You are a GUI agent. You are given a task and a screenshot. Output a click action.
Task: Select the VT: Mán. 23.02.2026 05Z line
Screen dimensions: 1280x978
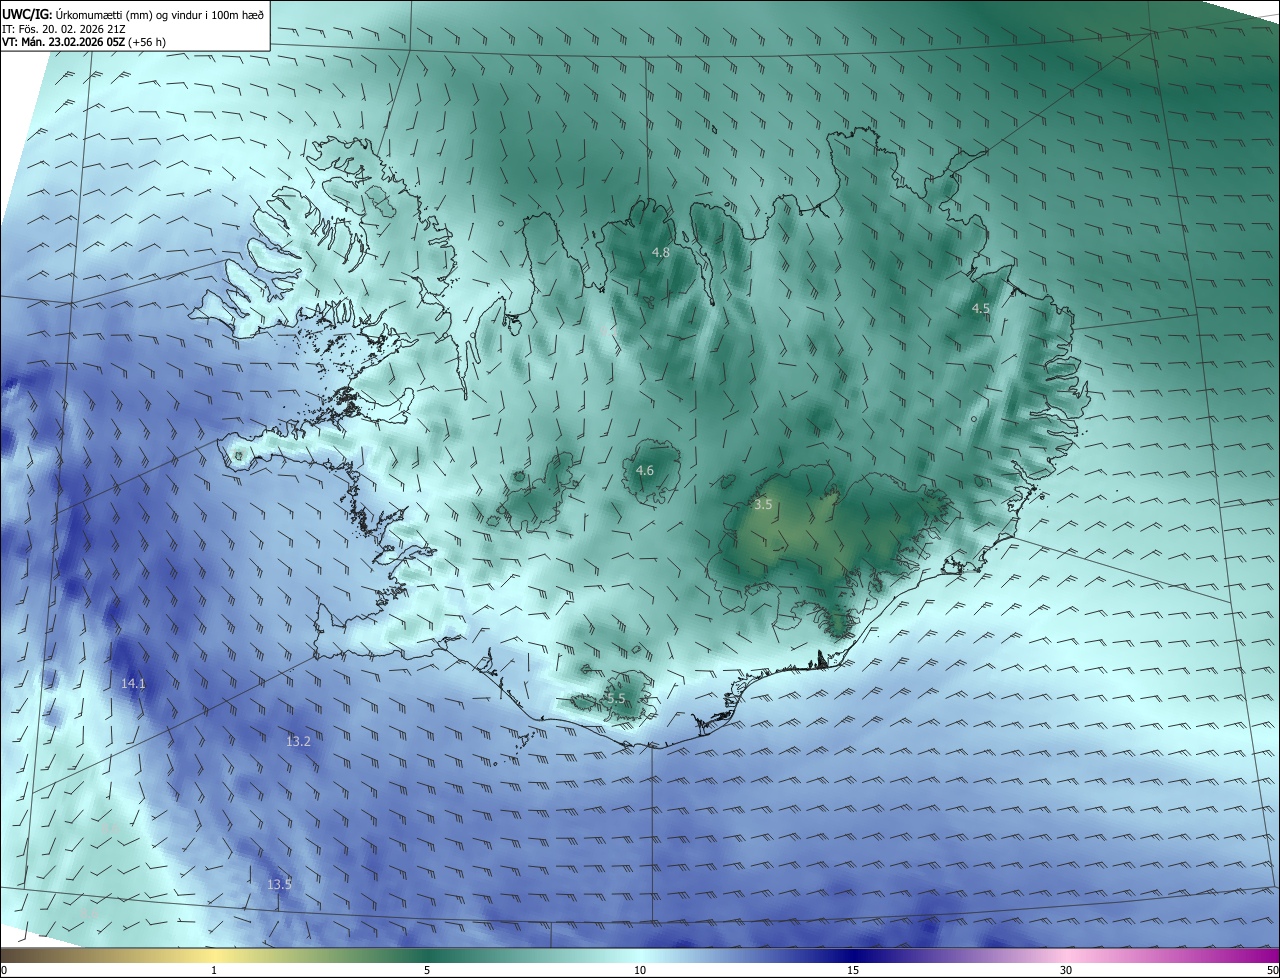point(83,42)
